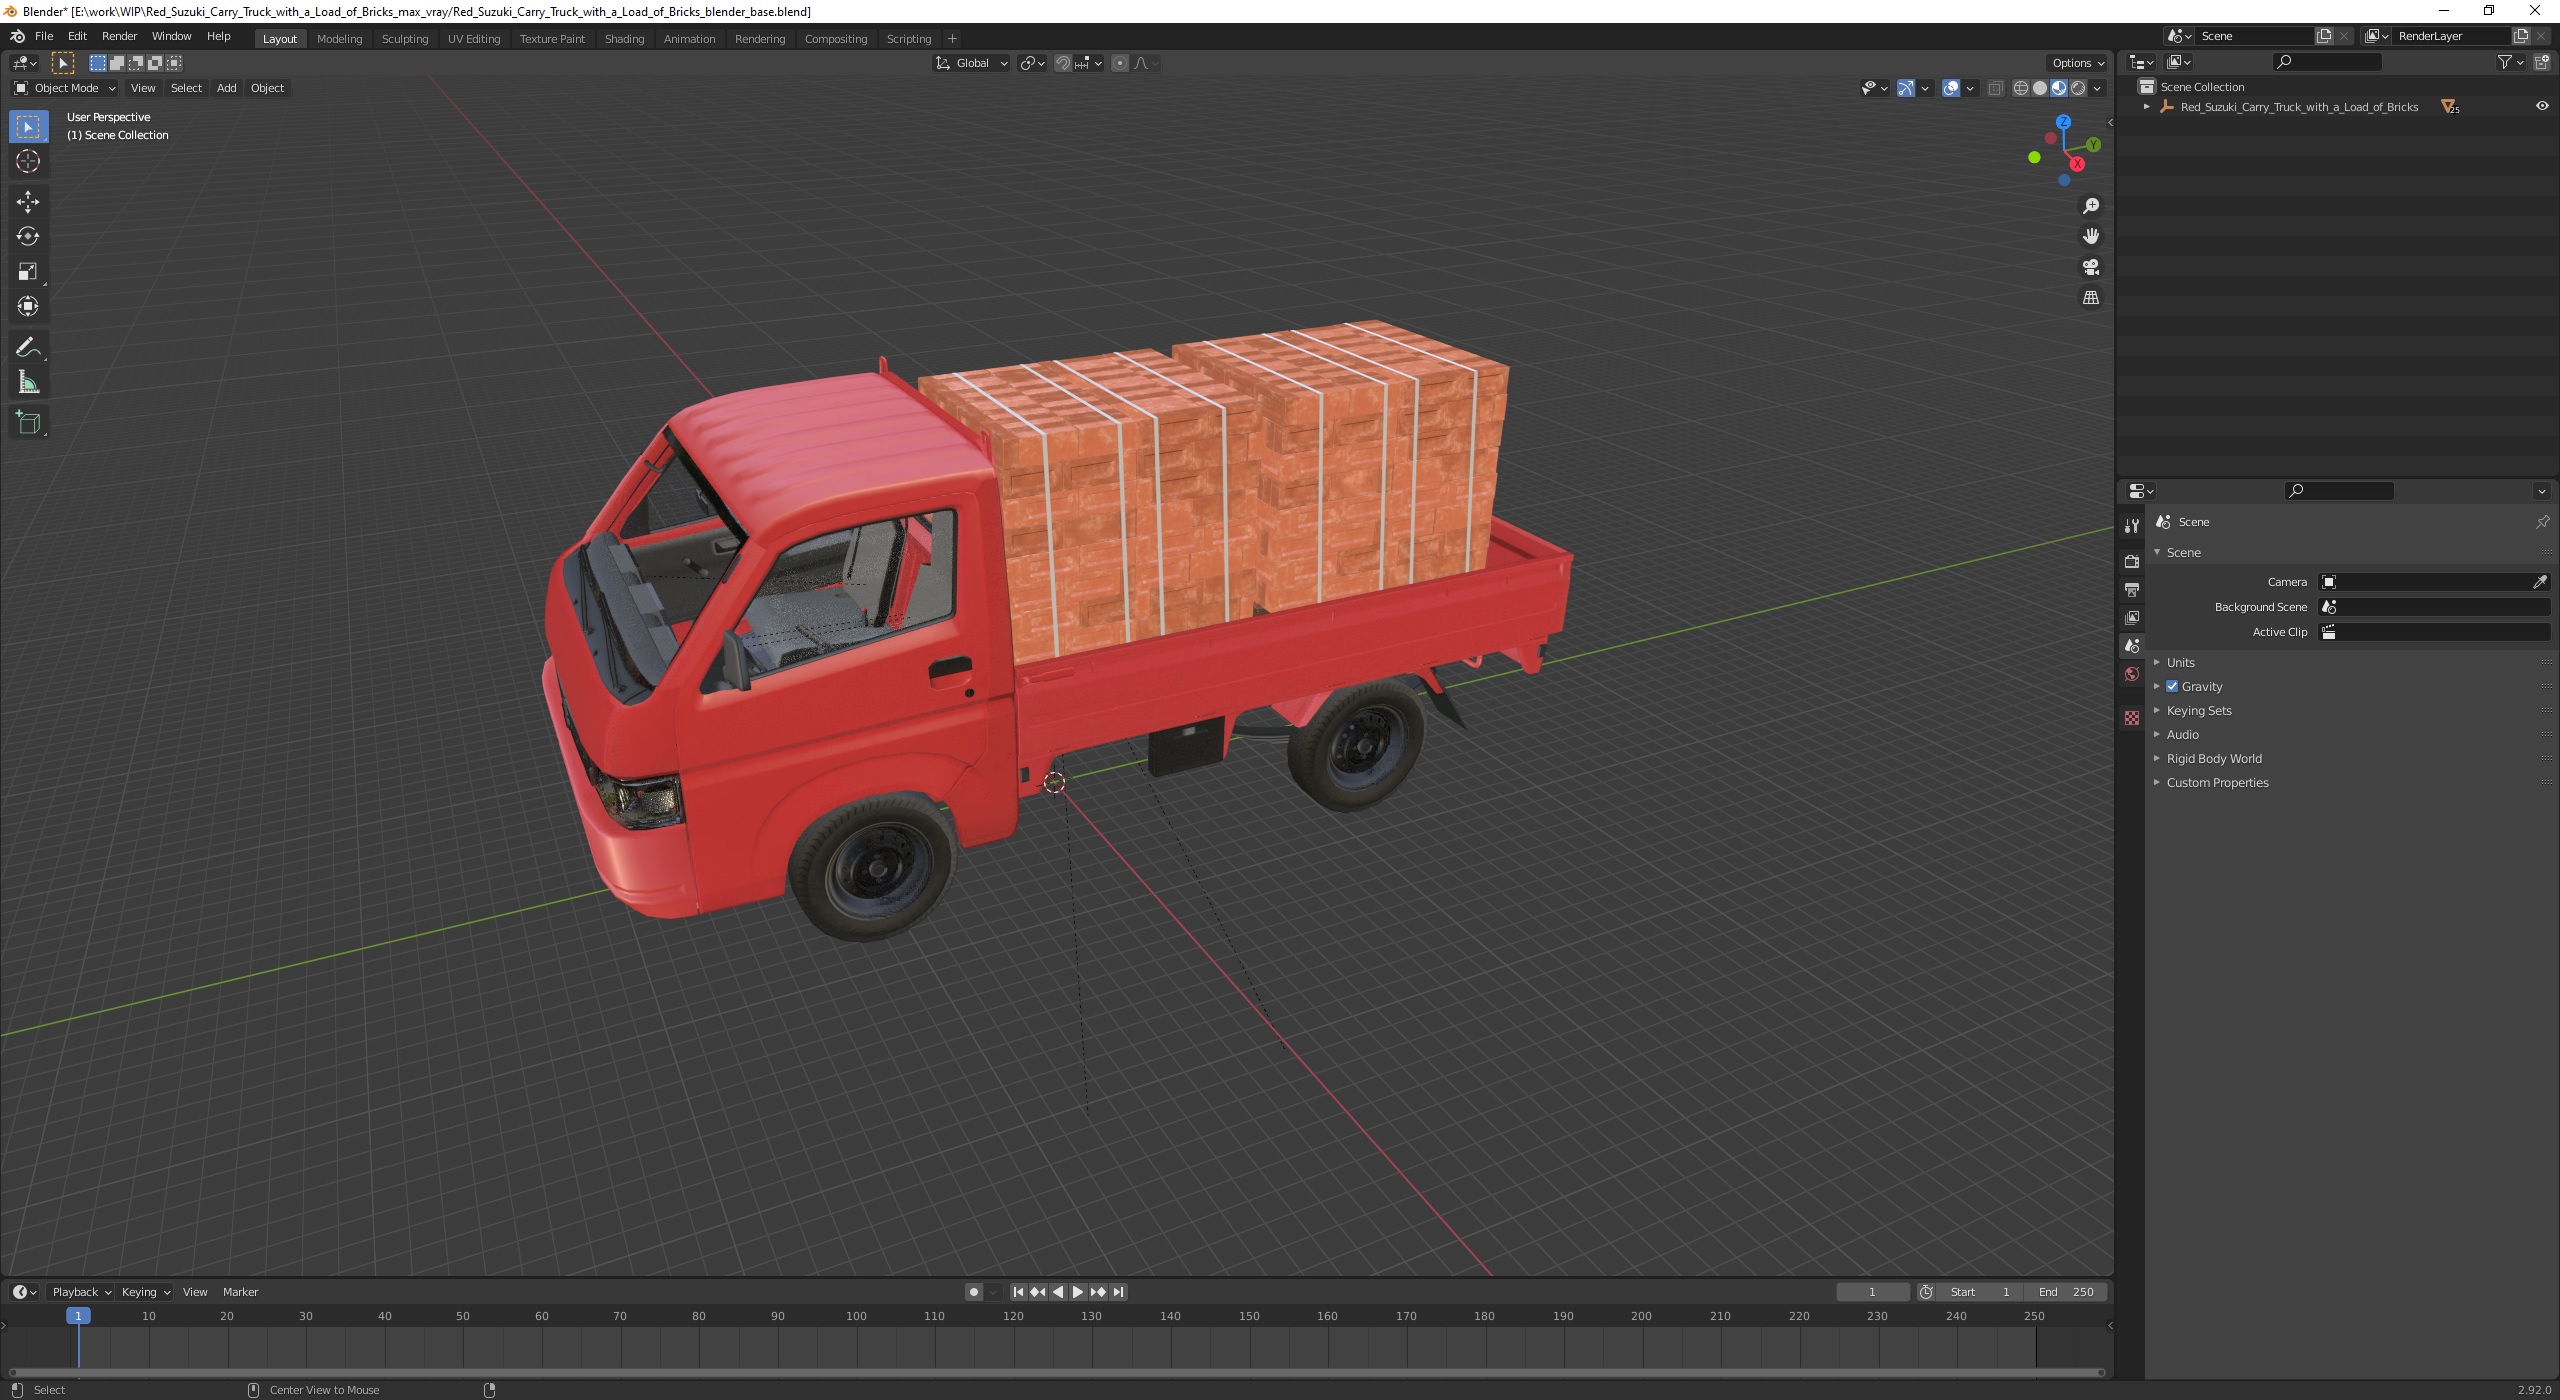The height and width of the screenshot is (1400, 2560).
Task: Click the End frame field
Action: point(2066,1292)
